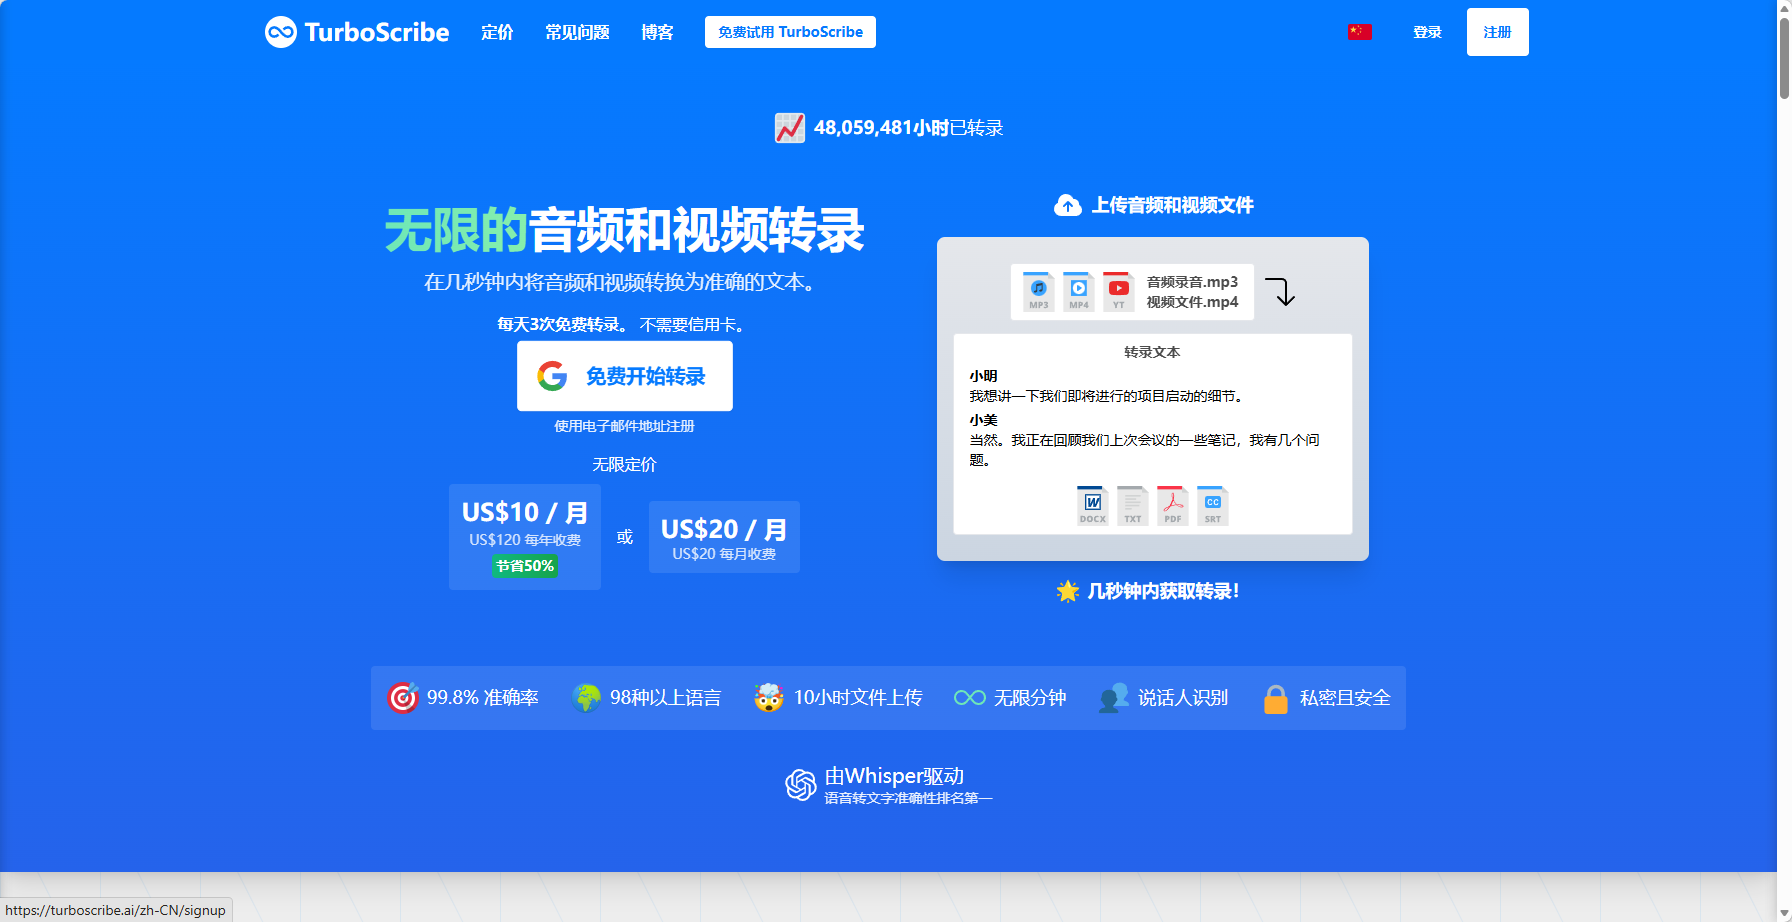Image resolution: width=1792 pixels, height=922 pixels.
Task: Click the Google G logo icon
Action: (552, 376)
